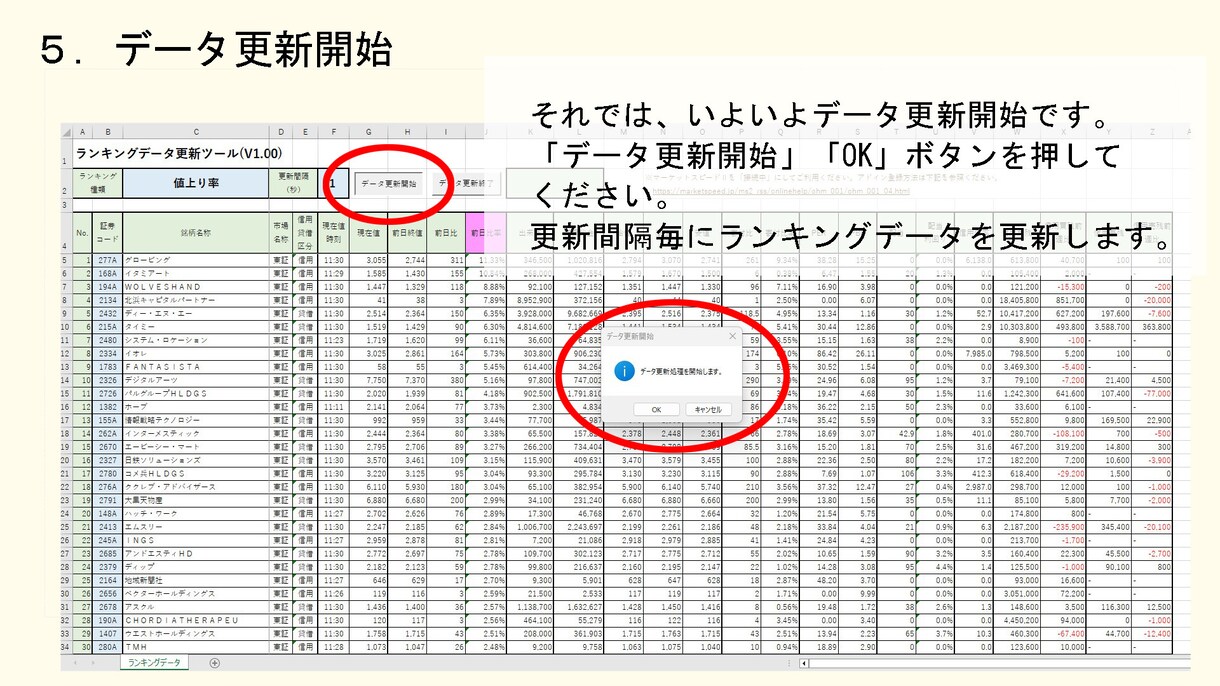Select the cell ディー・エス・エー
This screenshot has height=686, width=1220.
point(196,313)
